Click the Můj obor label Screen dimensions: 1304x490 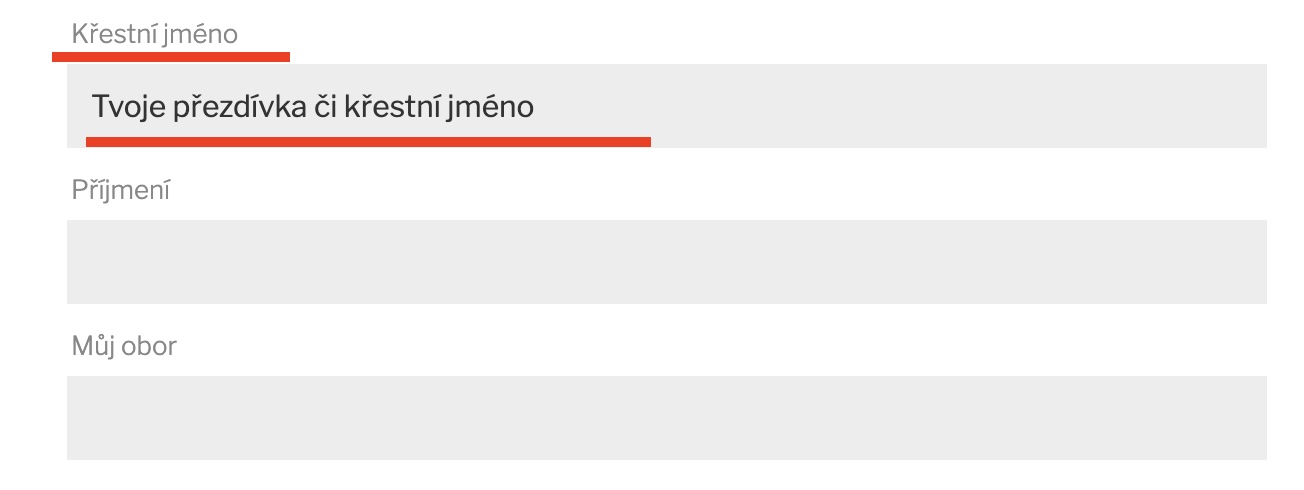tap(124, 347)
